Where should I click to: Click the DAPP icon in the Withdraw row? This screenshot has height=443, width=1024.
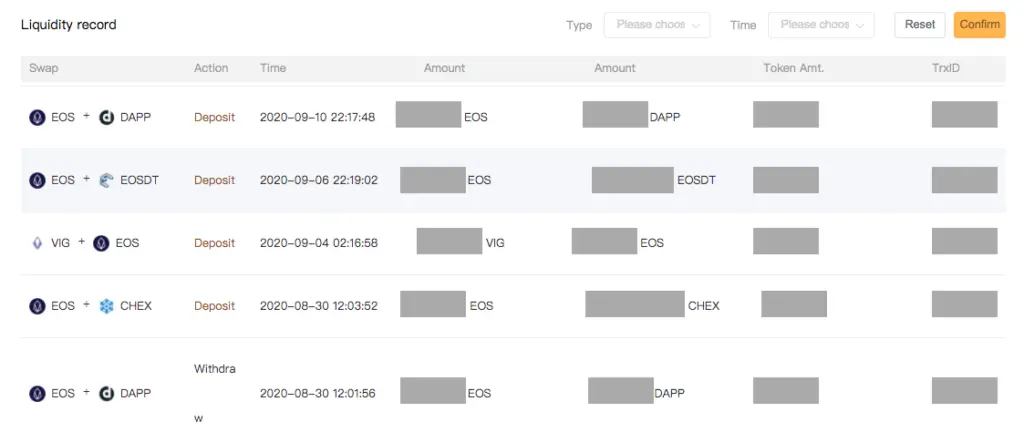(106, 393)
